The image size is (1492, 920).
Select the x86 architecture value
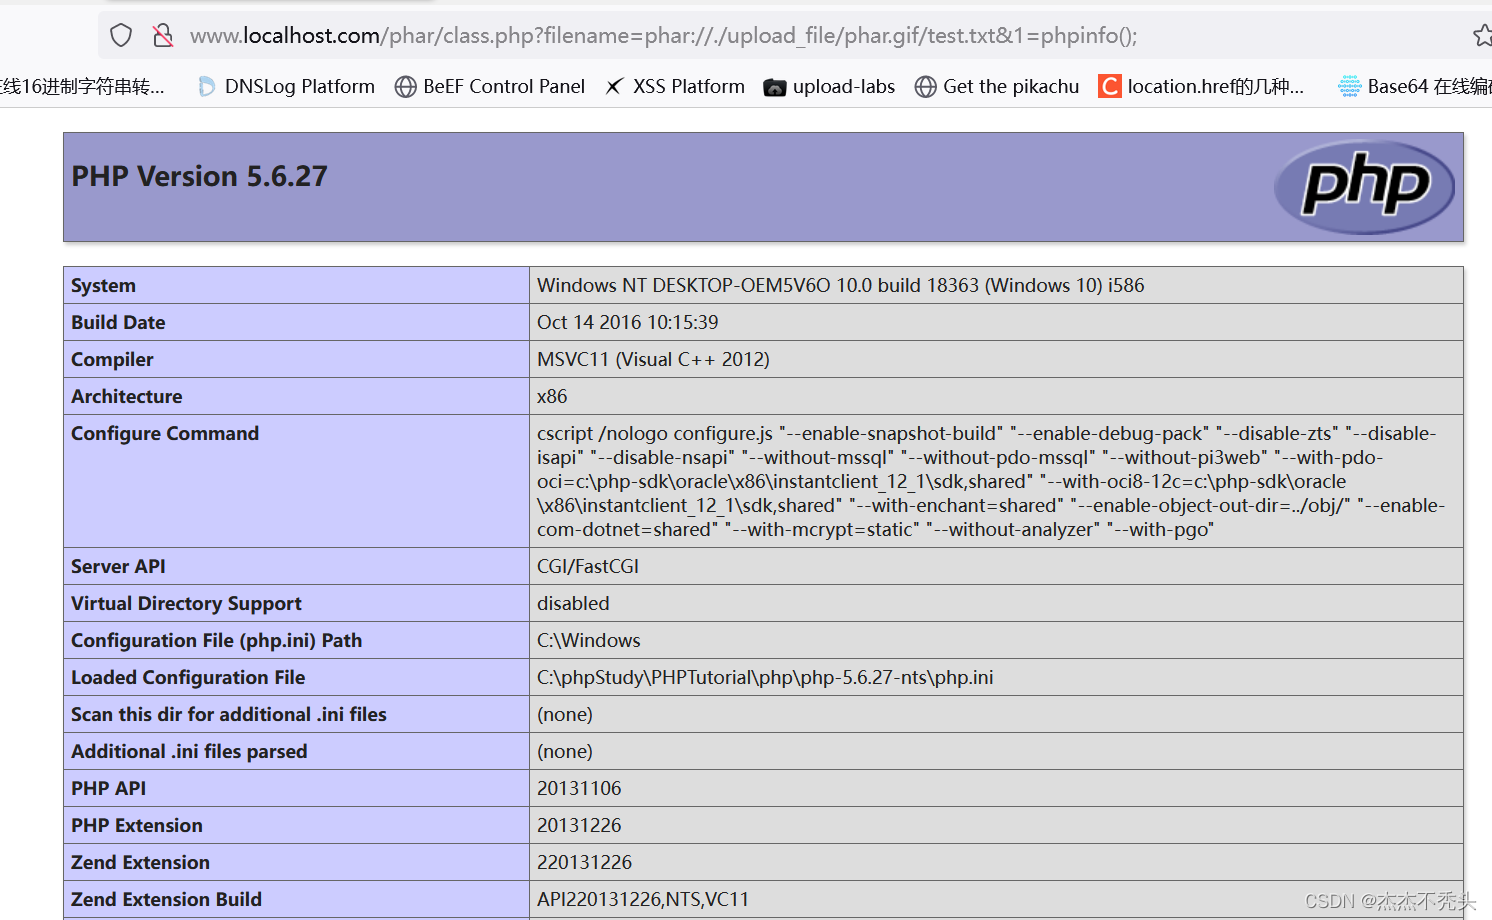(552, 397)
